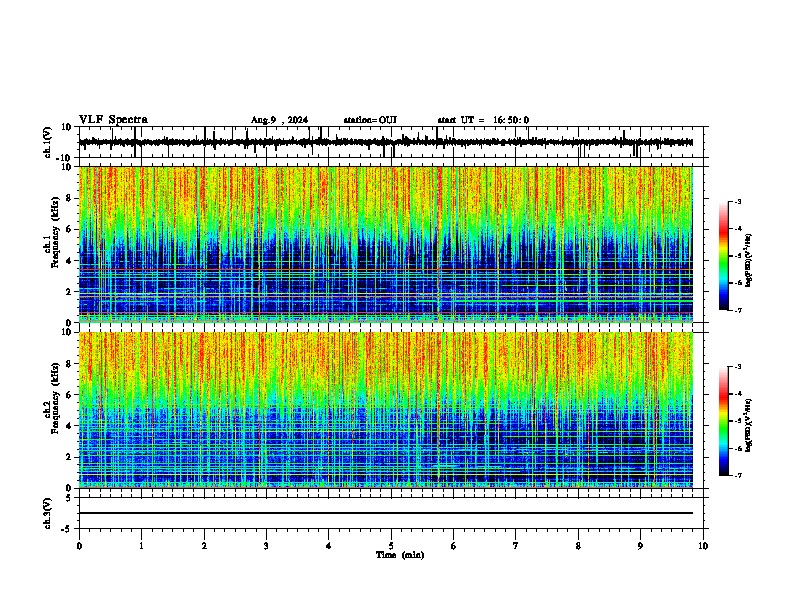This screenshot has height=612, width=792.
Task: Click the "Time (min)" x-axis label
Action: coord(400,555)
